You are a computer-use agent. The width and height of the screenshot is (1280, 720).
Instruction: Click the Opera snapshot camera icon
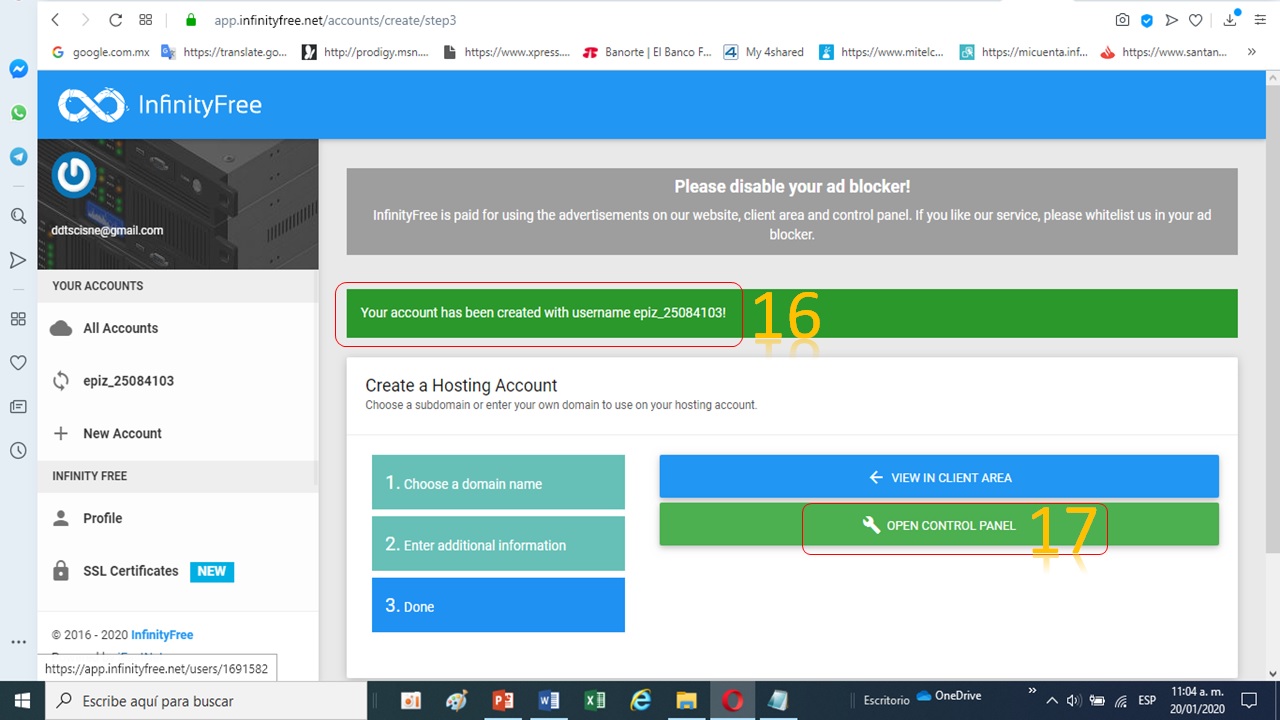coord(1122,20)
